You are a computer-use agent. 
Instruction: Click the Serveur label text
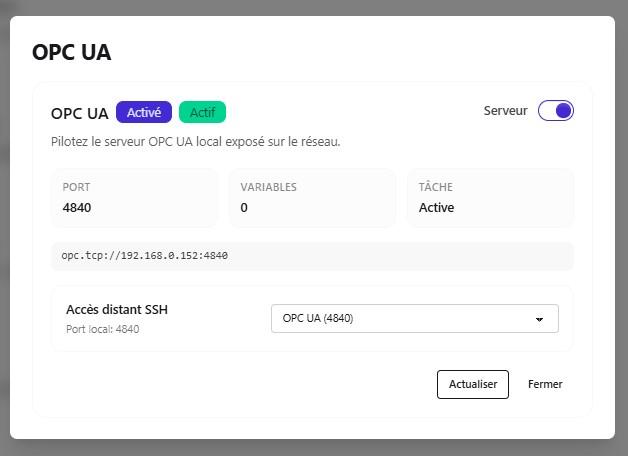[505, 110]
